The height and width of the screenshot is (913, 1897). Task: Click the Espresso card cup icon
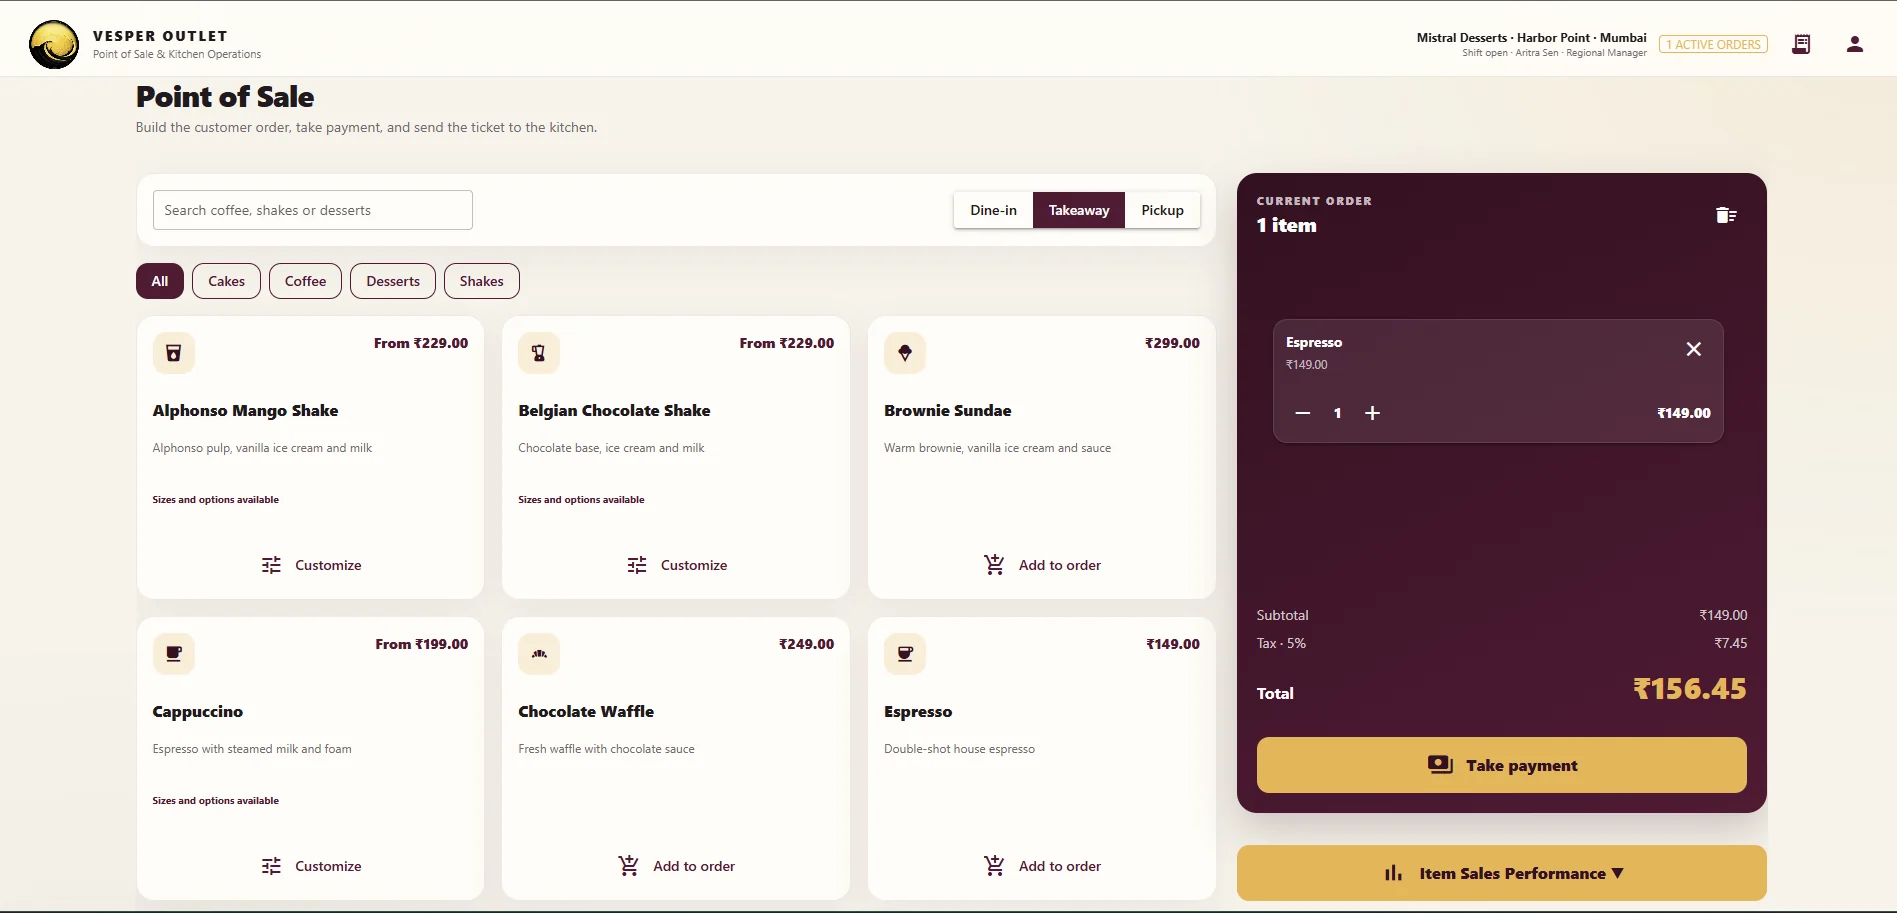coord(905,654)
